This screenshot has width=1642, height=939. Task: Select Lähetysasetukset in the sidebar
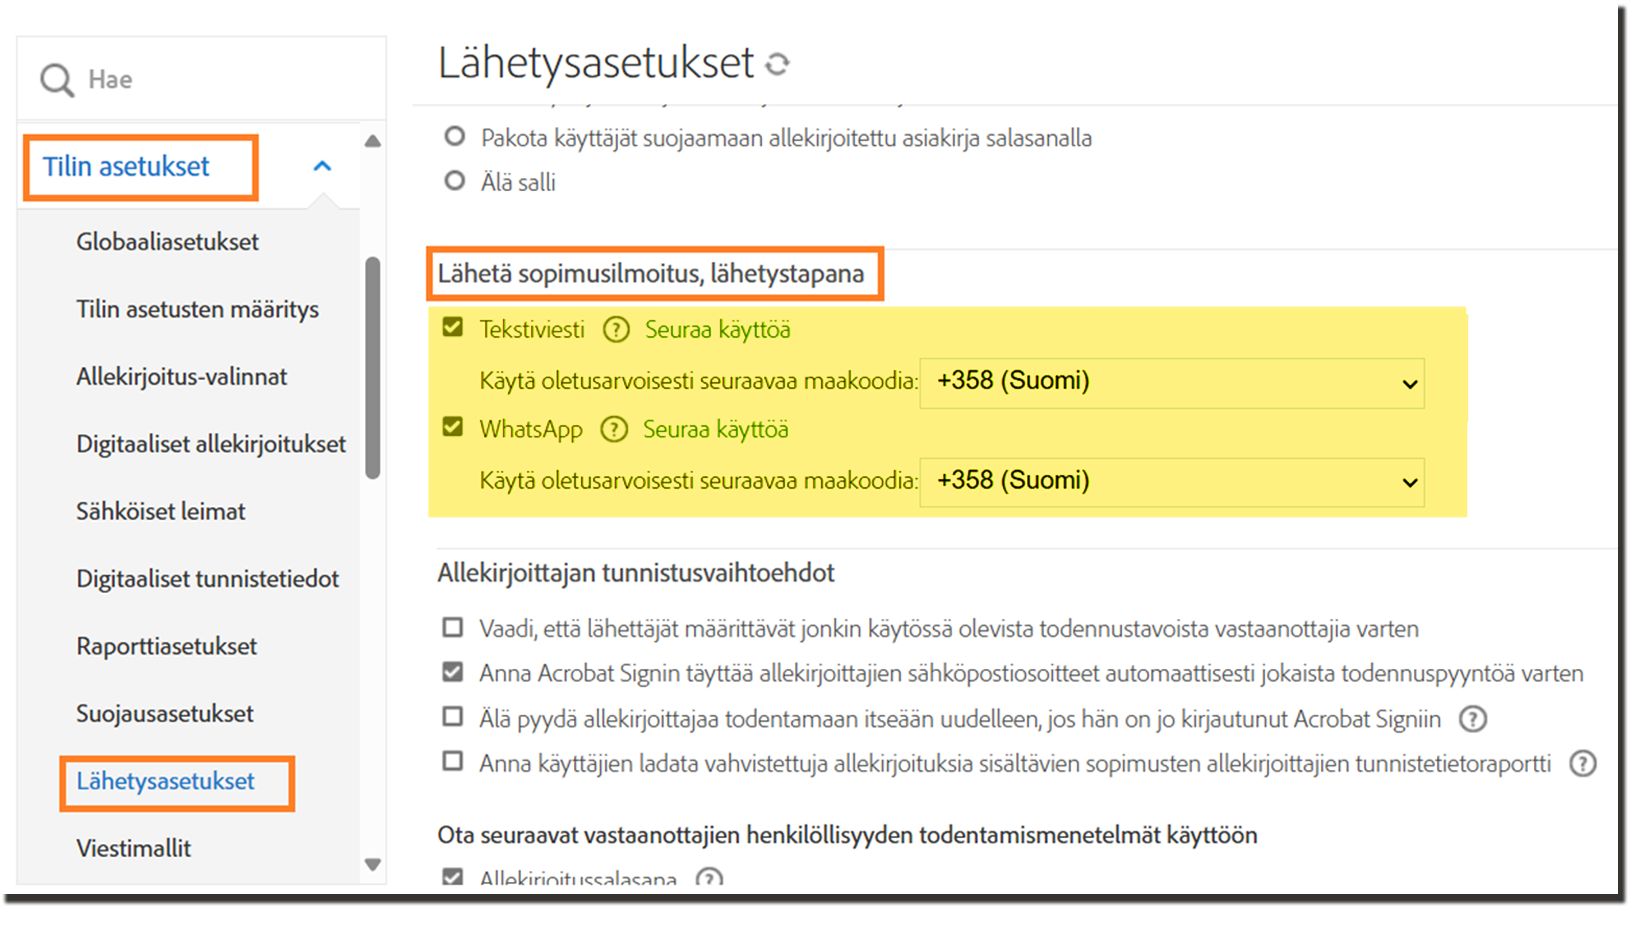(x=165, y=781)
